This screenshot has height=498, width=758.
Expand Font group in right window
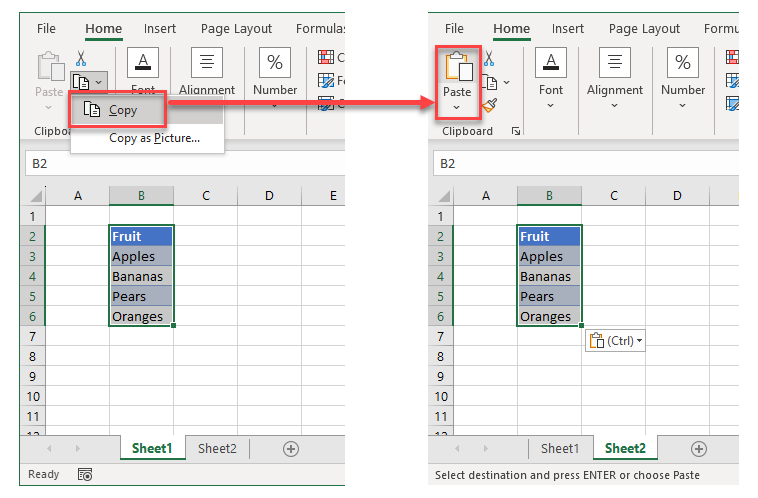click(551, 105)
